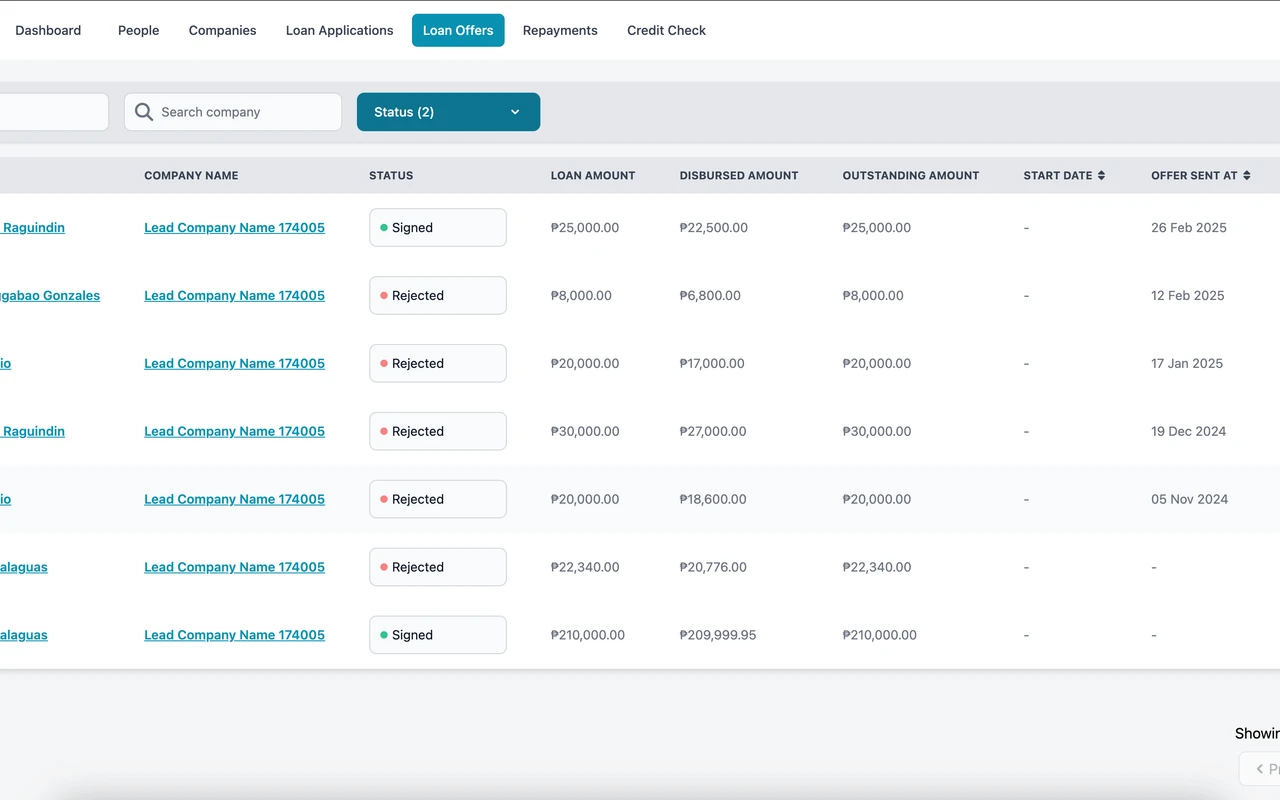
Task: Click the Disbursed Amount column header
Action: click(x=739, y=175)
